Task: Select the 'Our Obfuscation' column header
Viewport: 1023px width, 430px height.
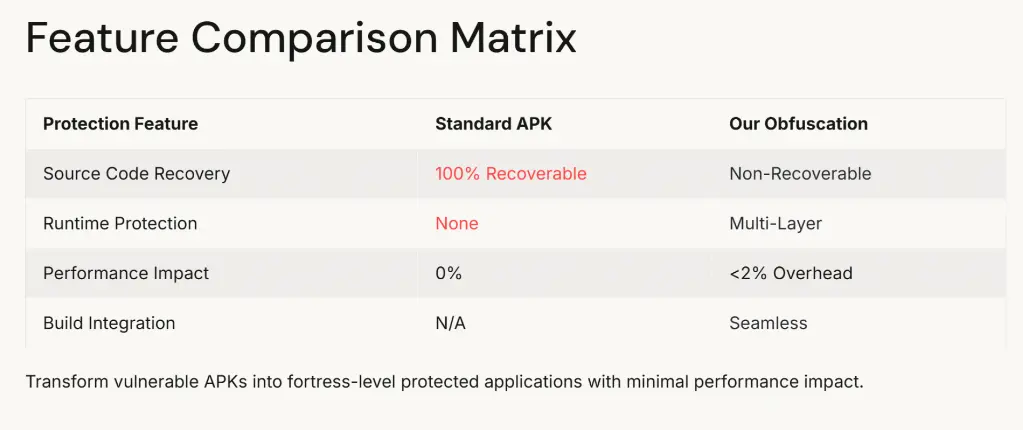Action: pyautogui.click(x=798, y=124)
